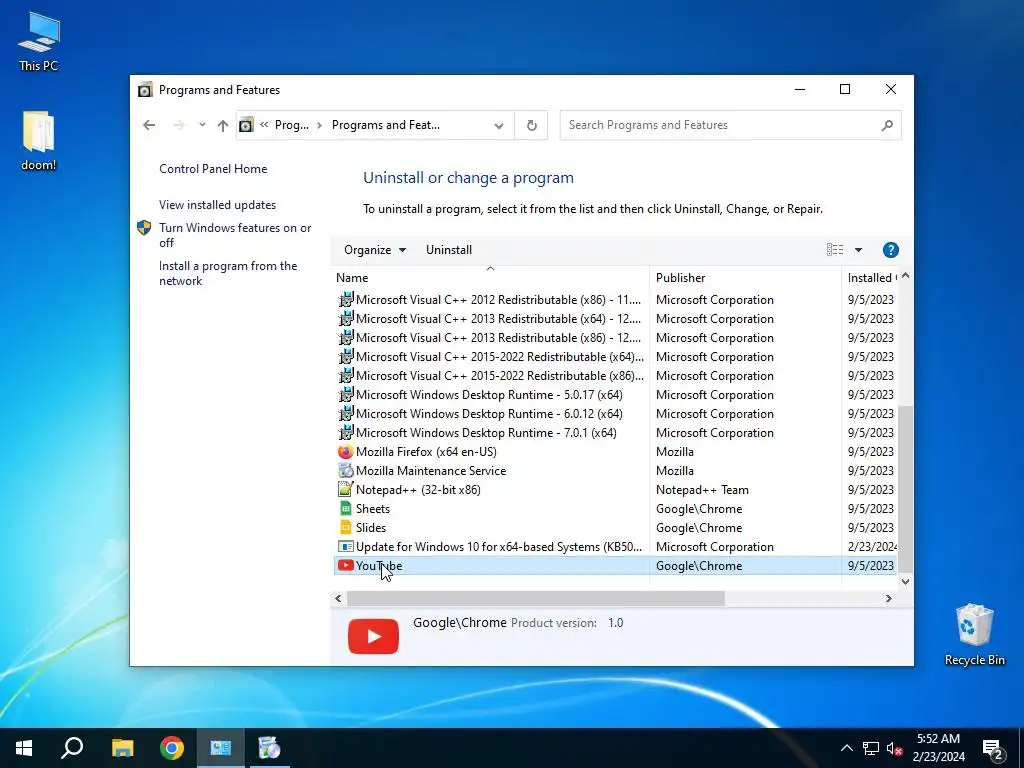Image resolution: width=1024 pixels, height=768 pixels.
Task: Click the horizontal scrollbar thumb
Action: point(536,598)
